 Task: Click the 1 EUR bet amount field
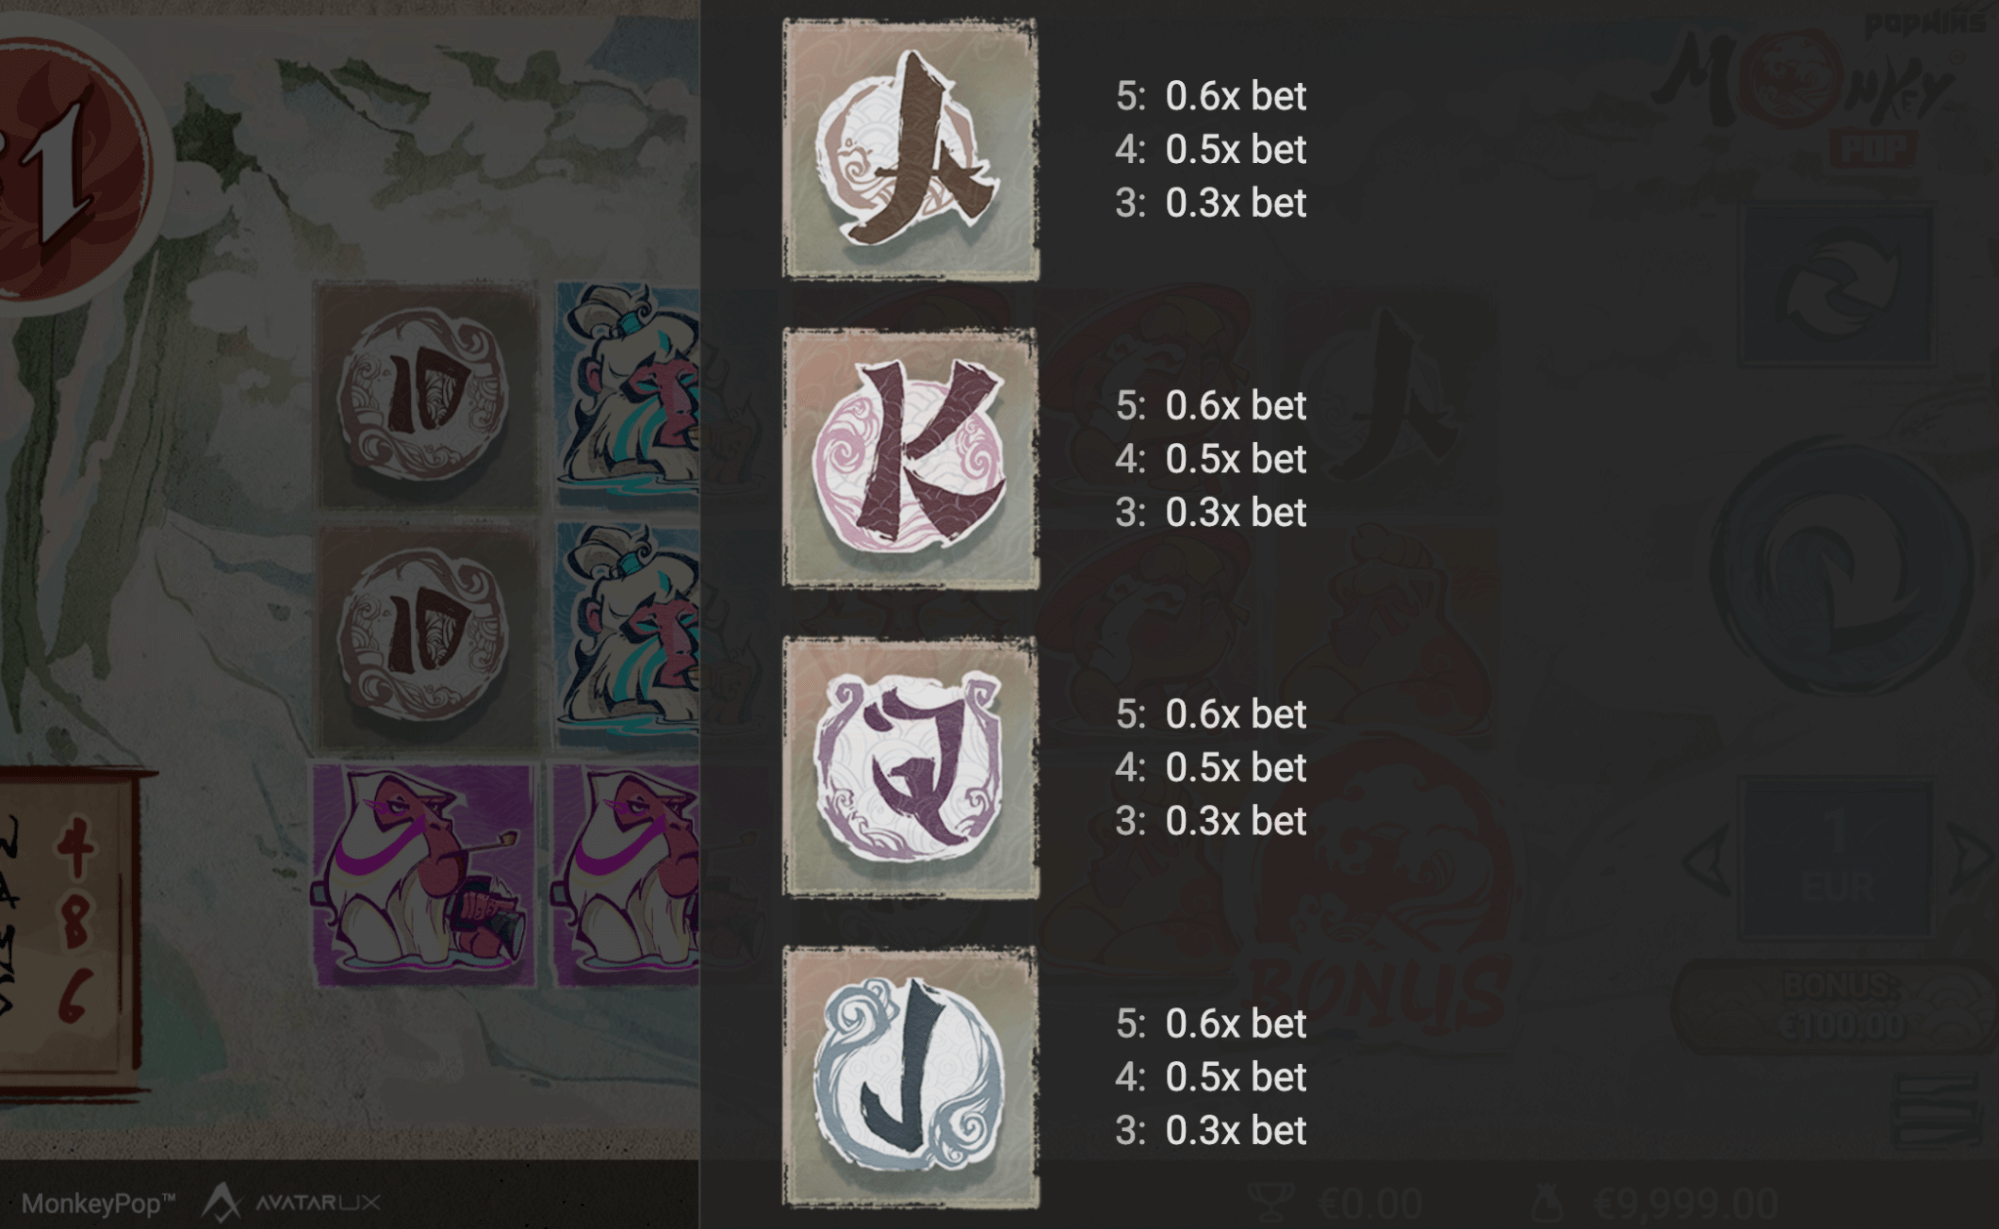(1837, 858)
